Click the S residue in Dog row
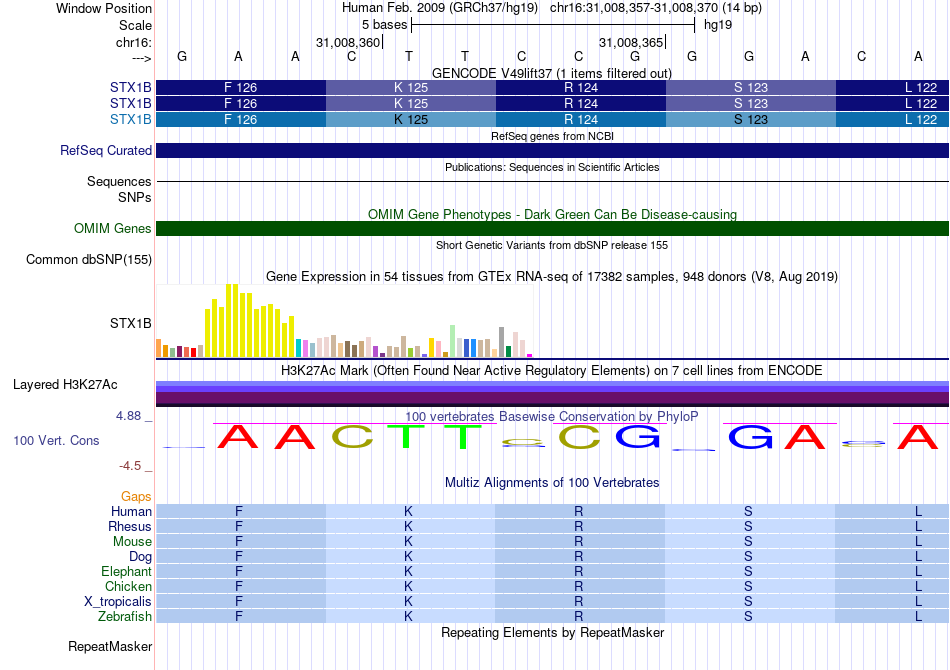950x670 pixels. point(748,557)
